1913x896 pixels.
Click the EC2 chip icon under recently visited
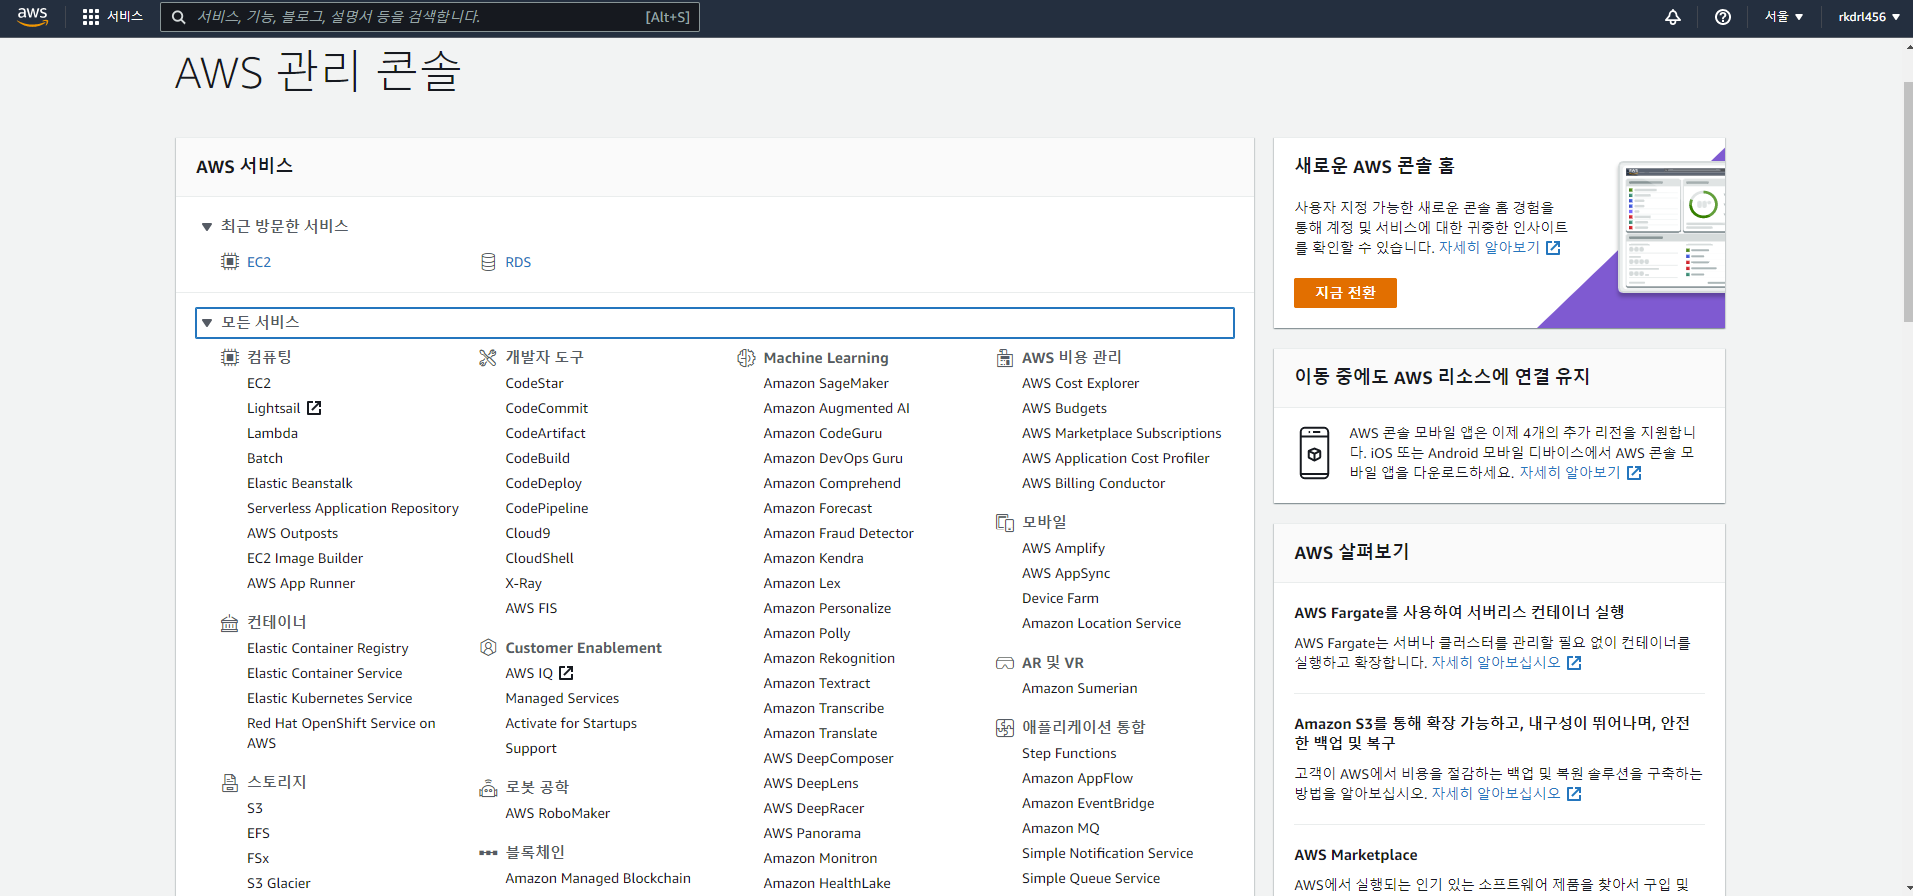(x=230, y=262)
